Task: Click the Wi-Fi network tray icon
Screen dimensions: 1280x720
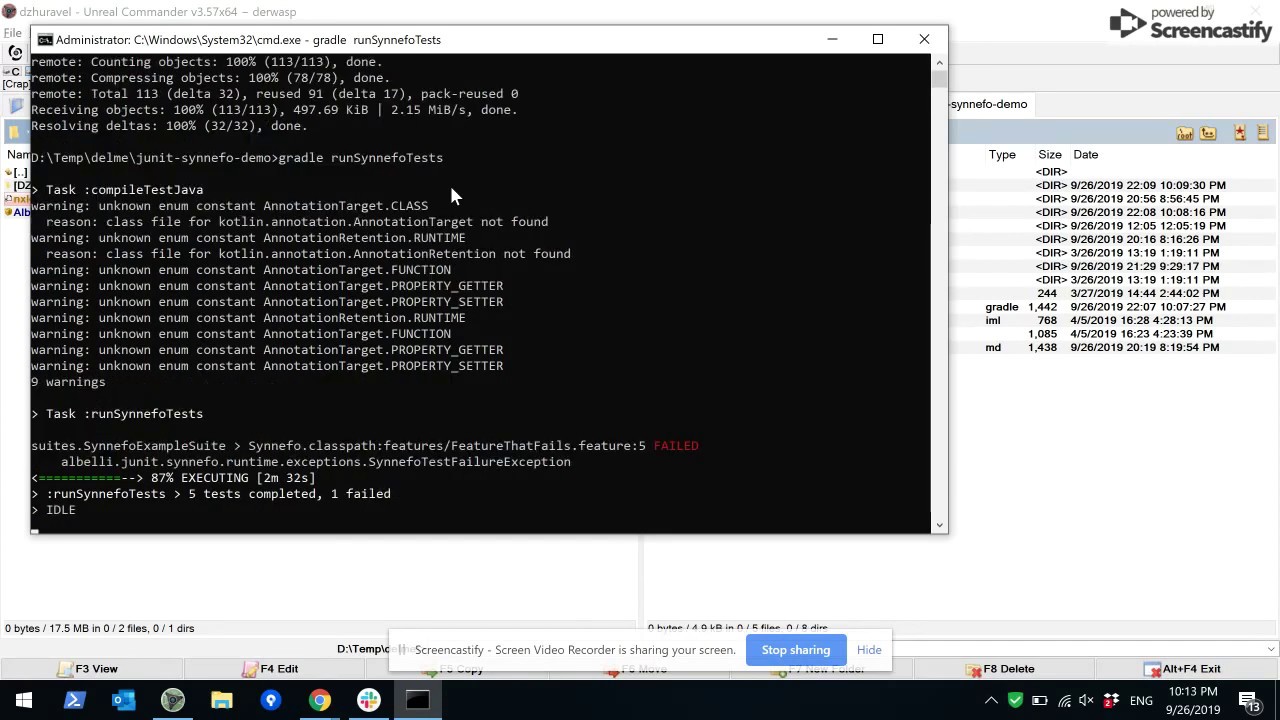Action: [x=1064, y=700]
